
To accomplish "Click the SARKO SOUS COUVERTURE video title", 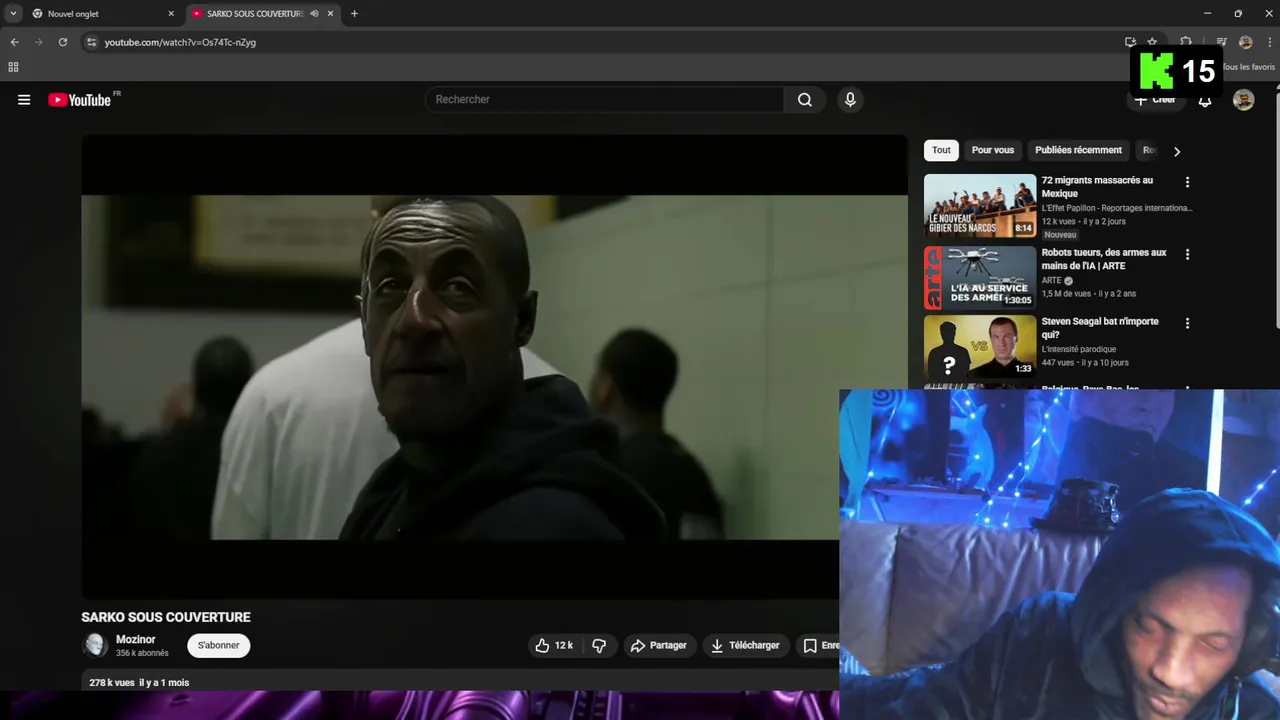I will pos(166,617).
